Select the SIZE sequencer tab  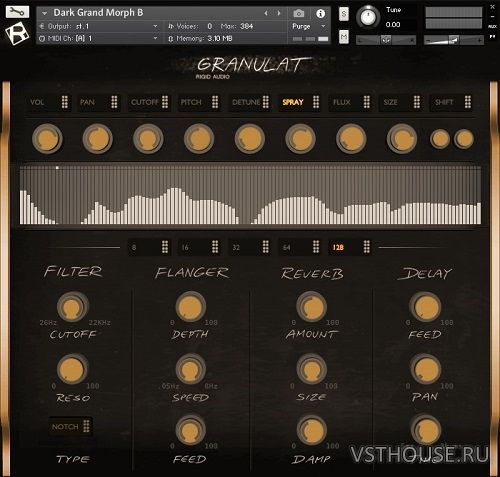401,102
